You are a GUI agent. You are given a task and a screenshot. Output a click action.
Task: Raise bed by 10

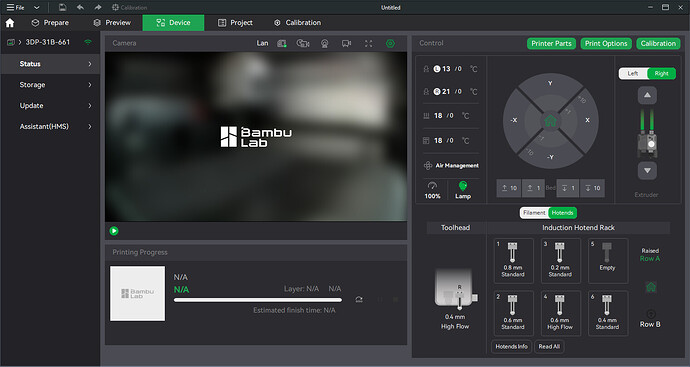[x=509, y=188]
